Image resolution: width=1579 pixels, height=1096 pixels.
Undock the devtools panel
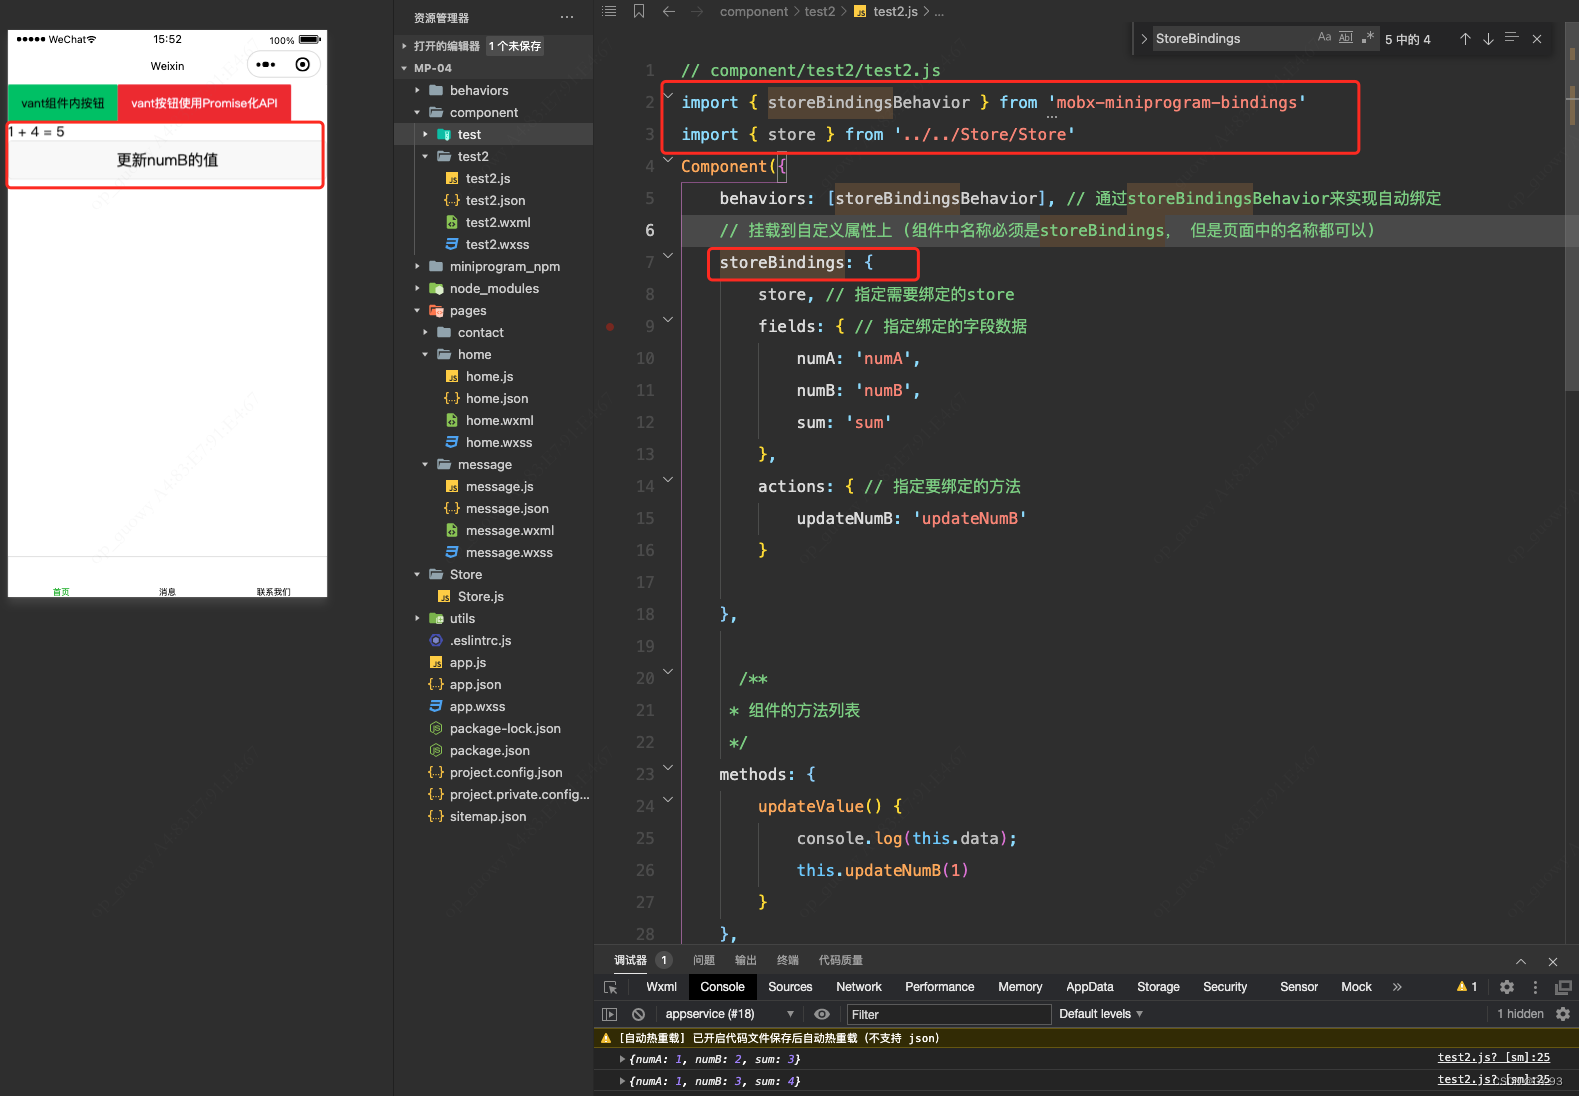[x=1563, y=987]
